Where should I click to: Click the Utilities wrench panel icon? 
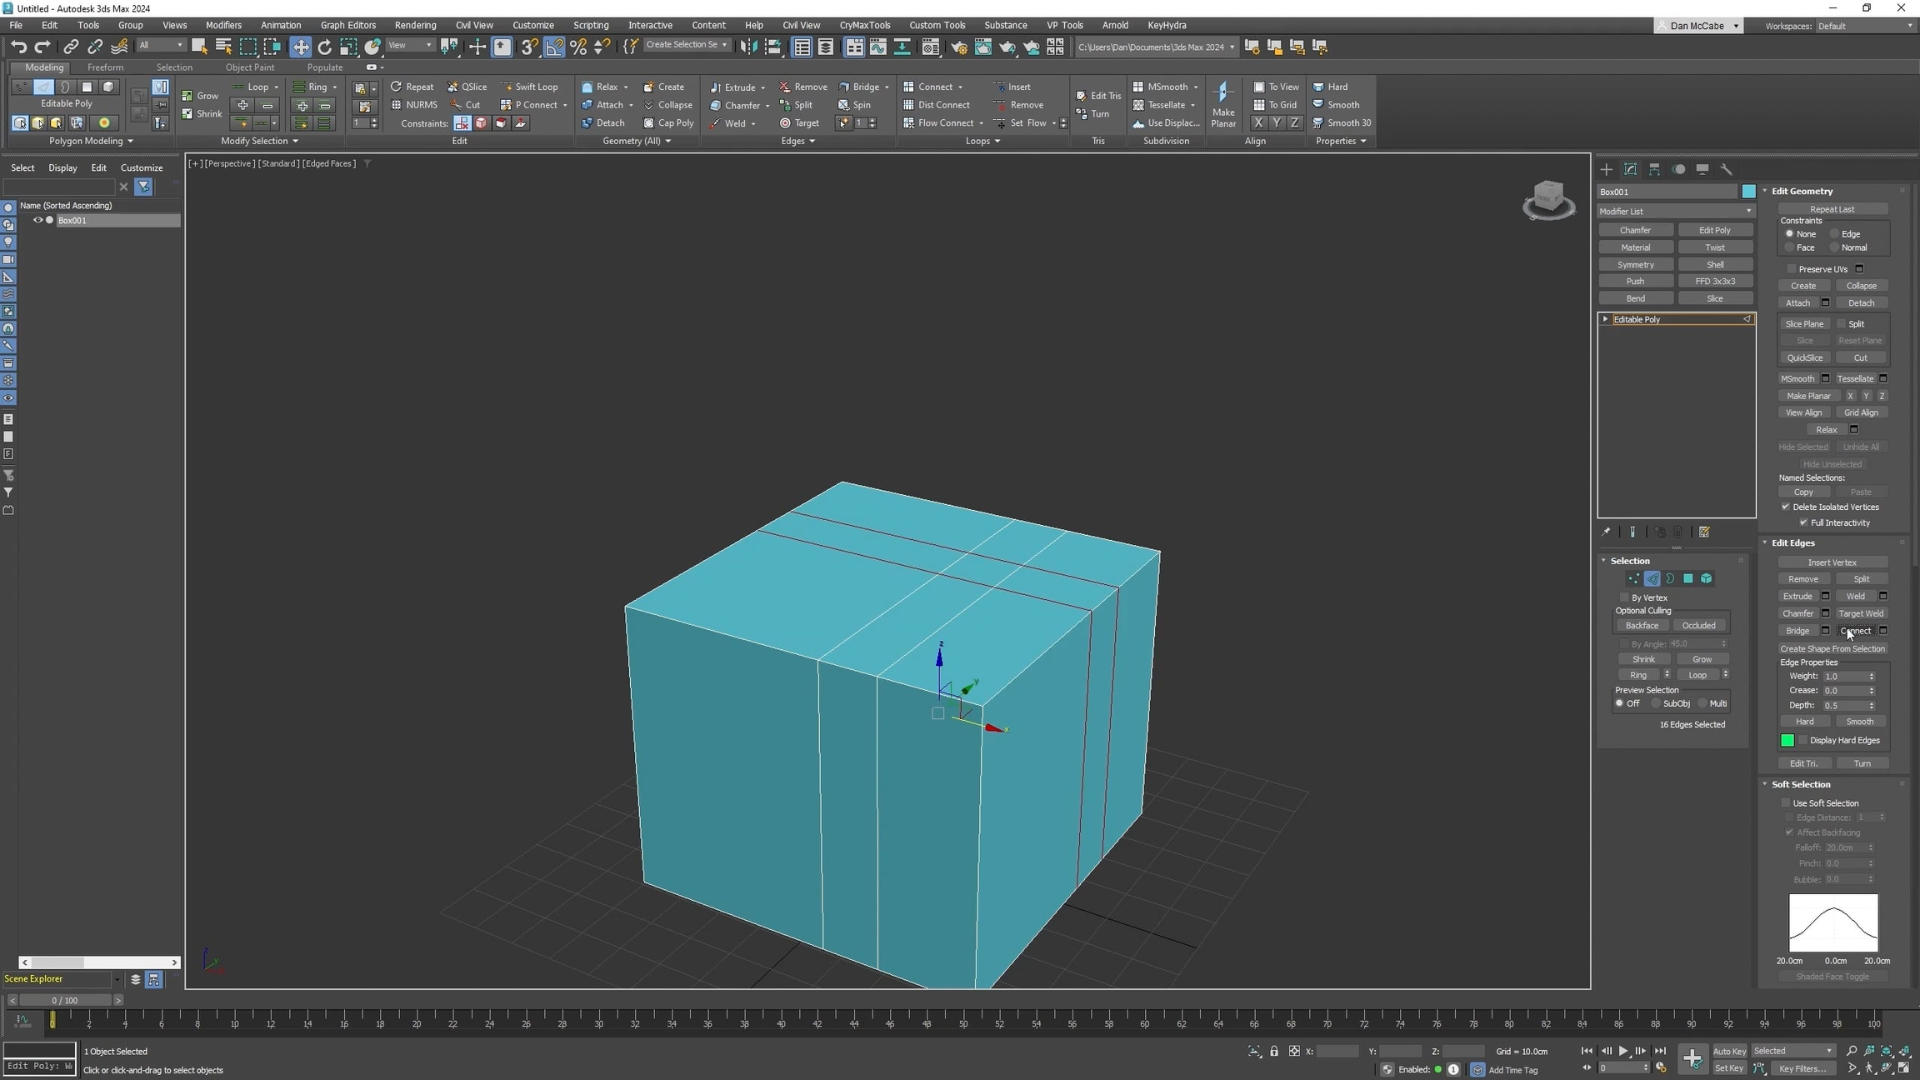pos(1726,169)
